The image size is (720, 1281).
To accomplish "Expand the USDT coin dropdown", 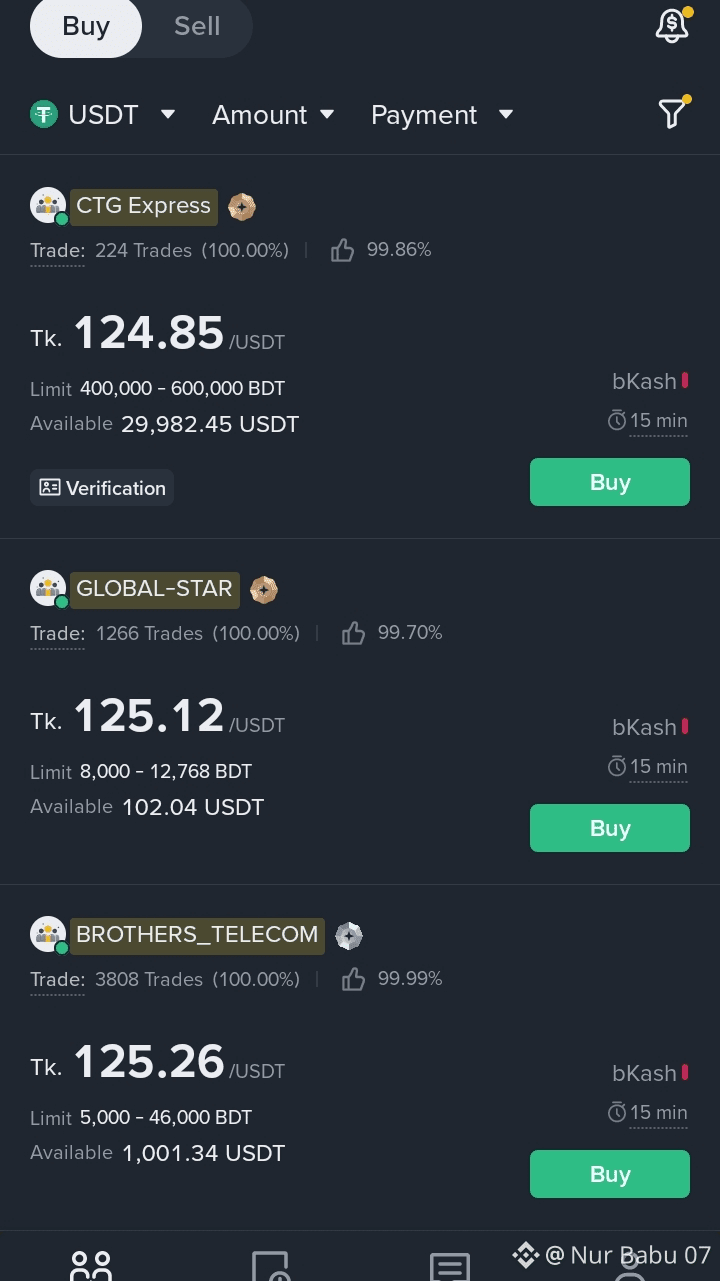I will [103, 115].
